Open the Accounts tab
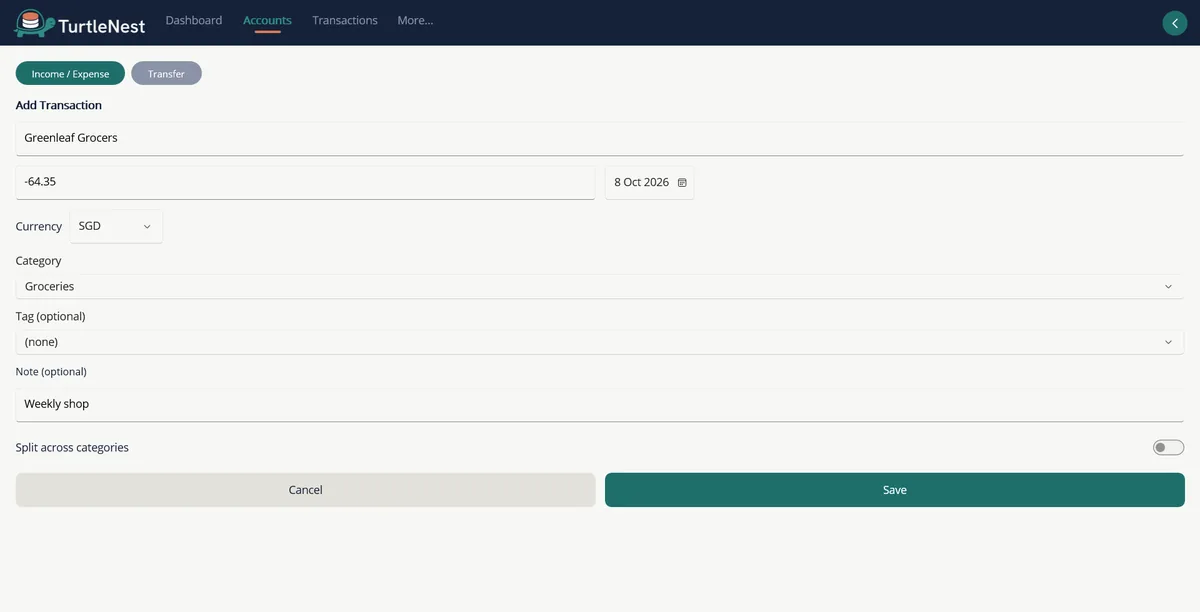This screenshot has height=612, width=1200. point(267,20)
